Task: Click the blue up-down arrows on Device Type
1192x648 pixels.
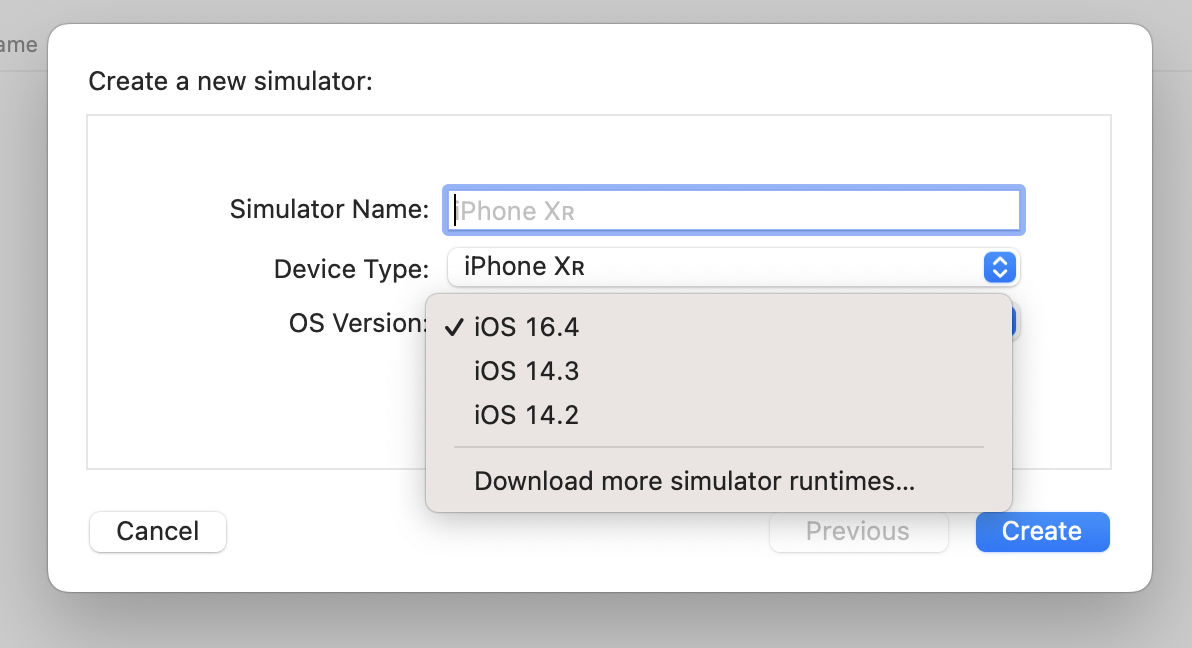Action: point(1000,267)
